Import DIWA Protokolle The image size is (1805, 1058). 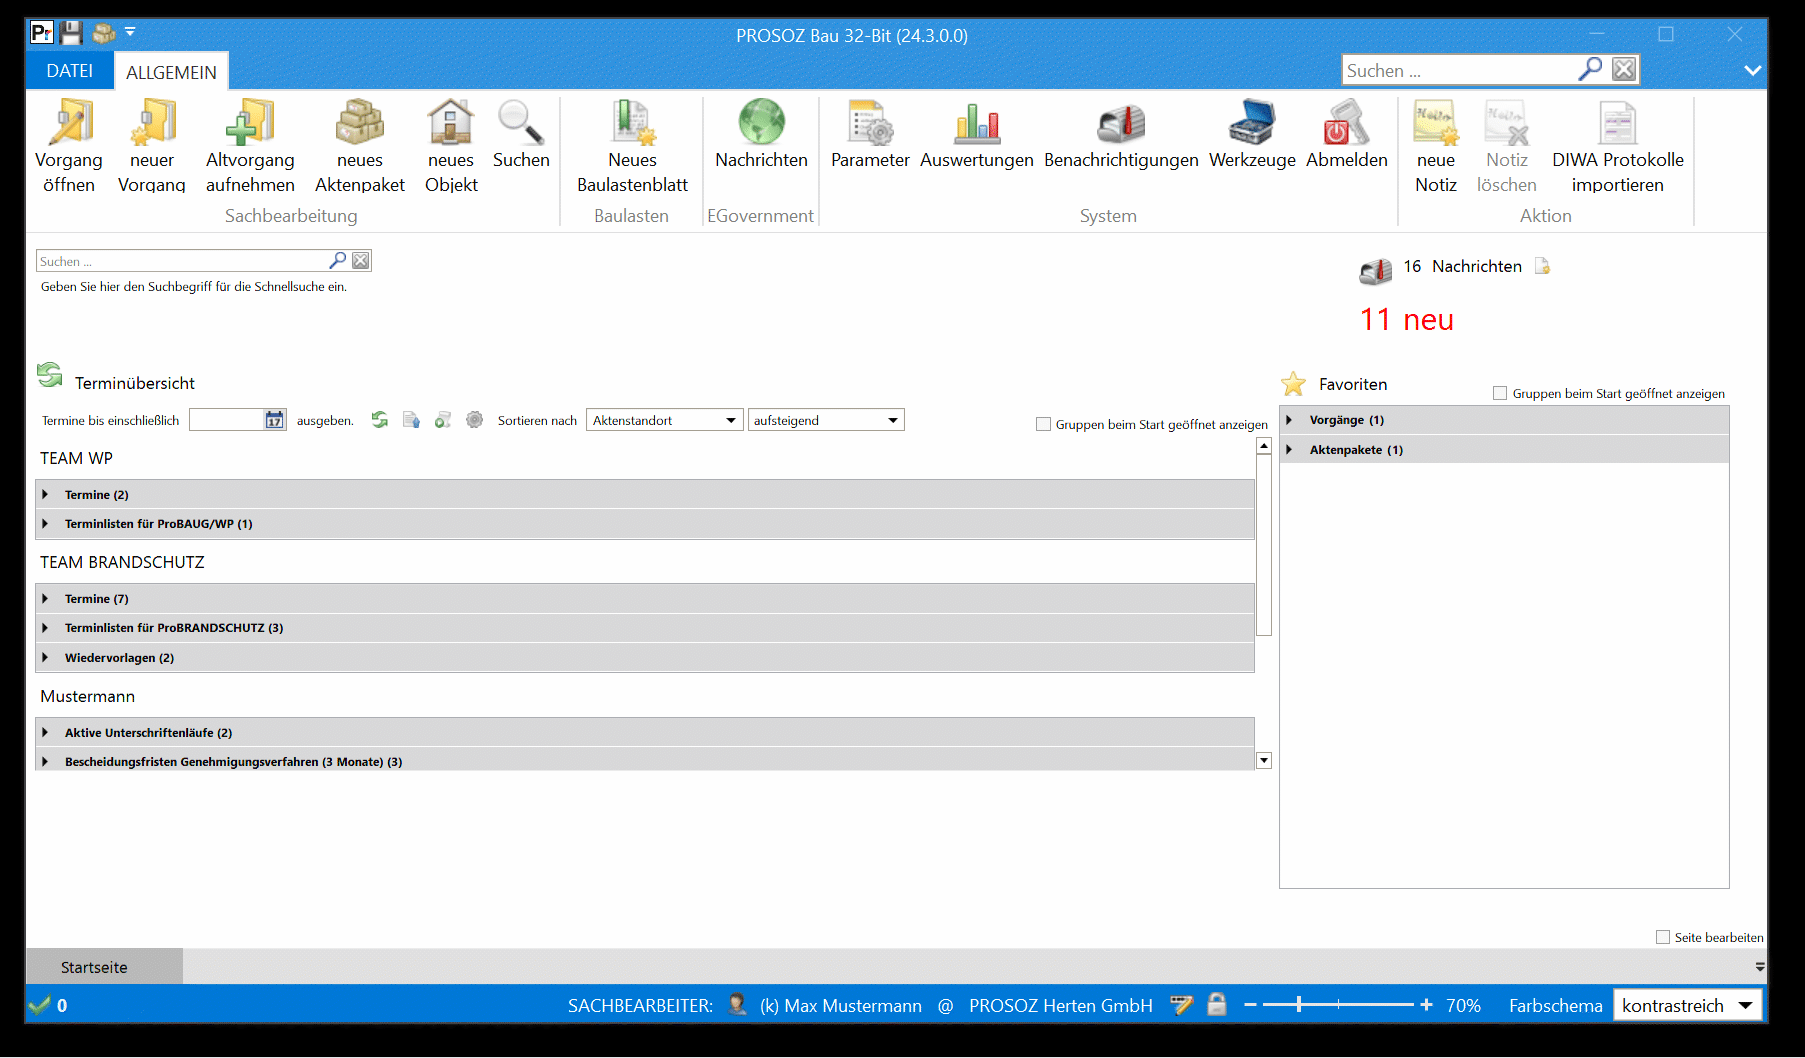[x=1618, y=146]
